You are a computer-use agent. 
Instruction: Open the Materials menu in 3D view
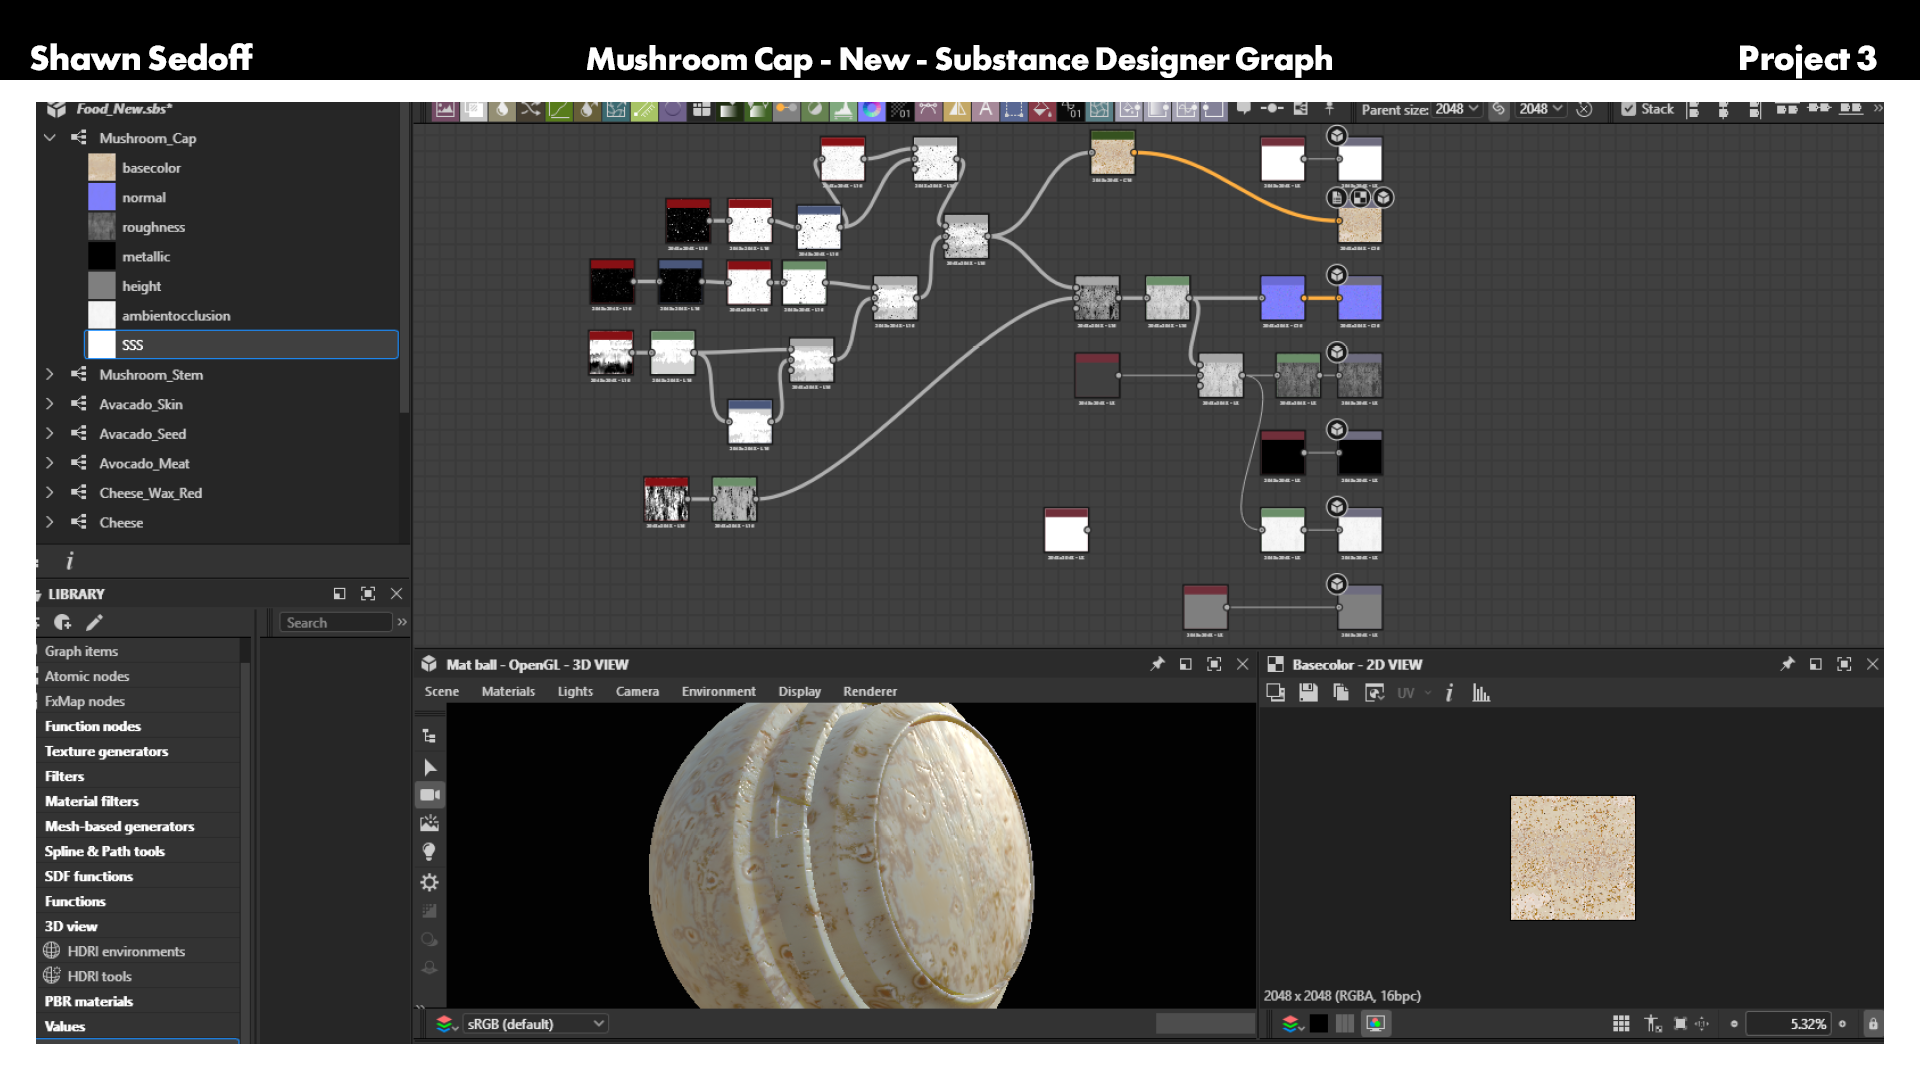click(x=508, y=691)
